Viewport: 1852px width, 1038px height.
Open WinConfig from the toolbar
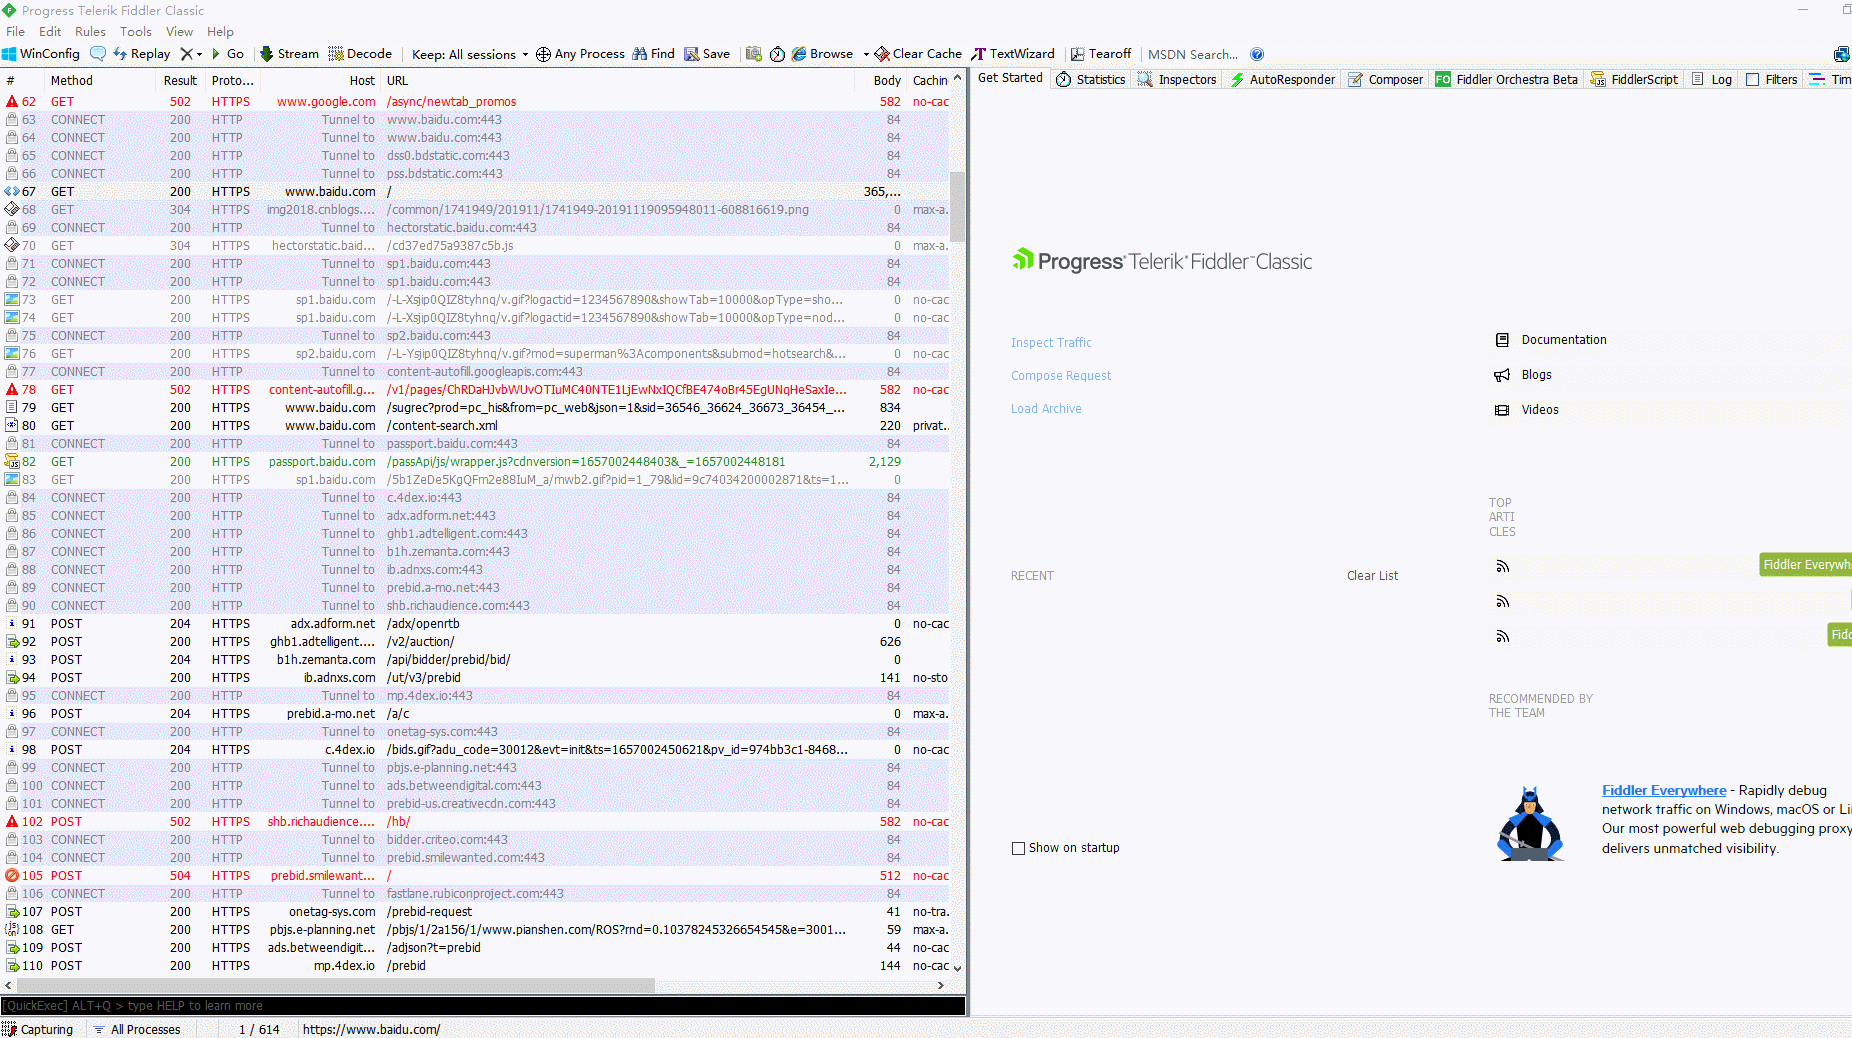pos(41,54)
